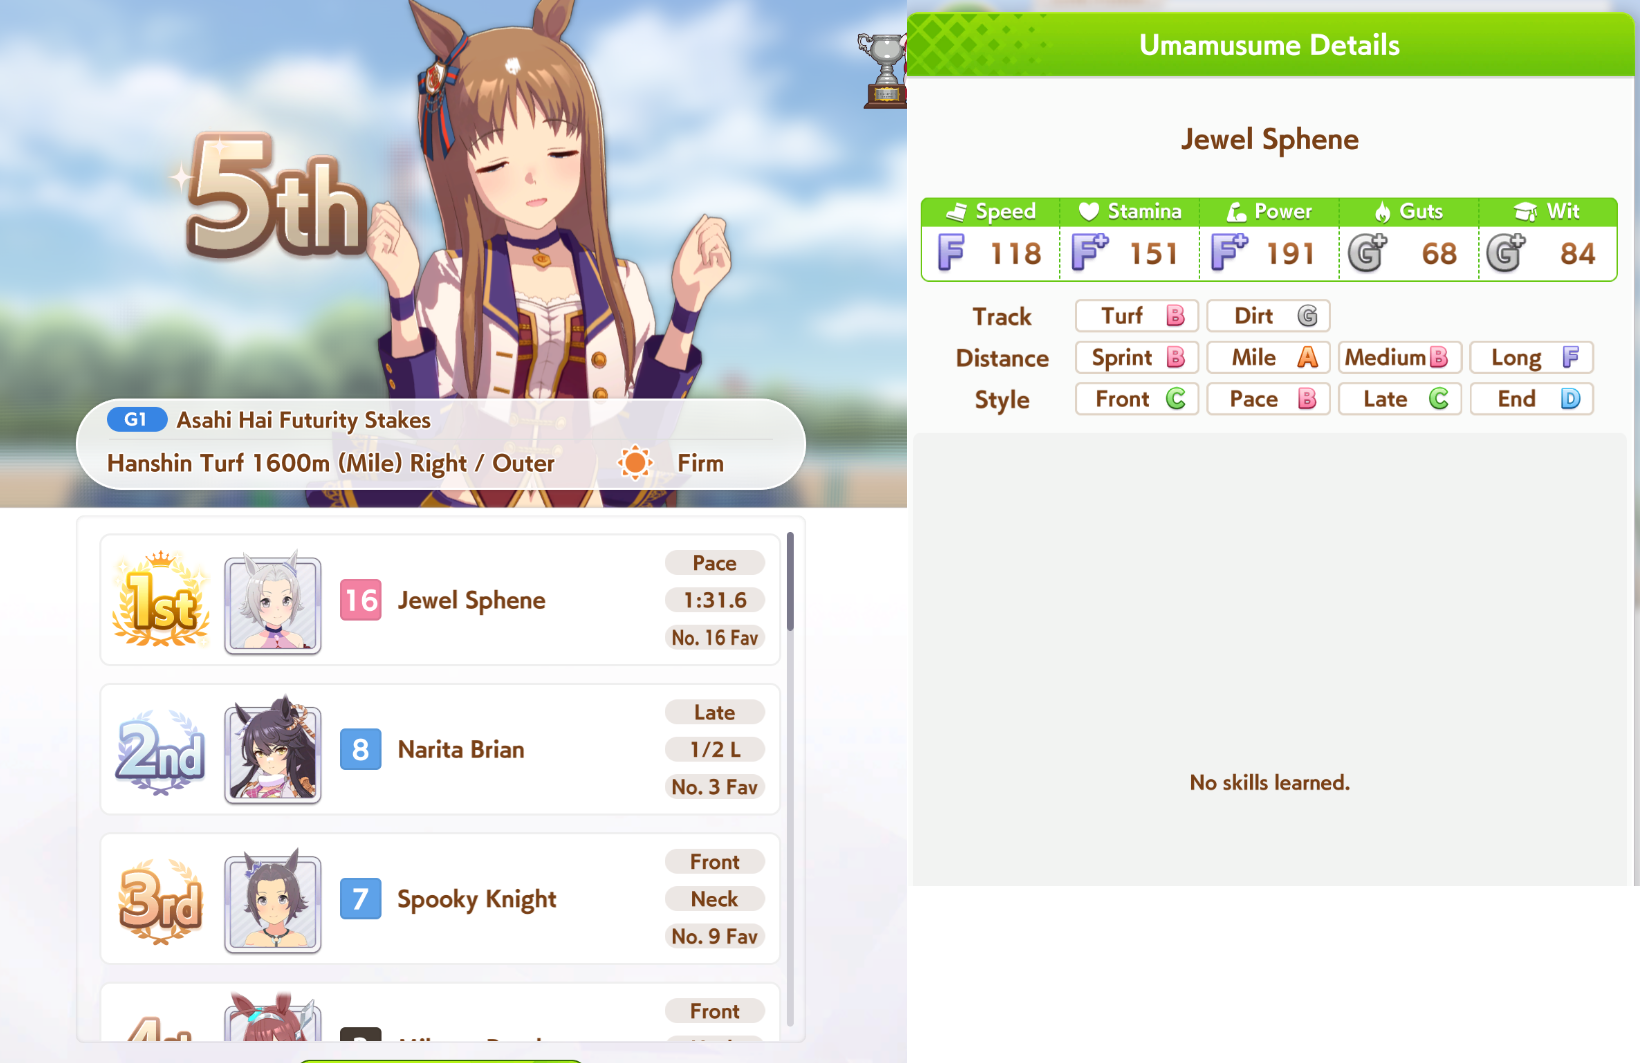
Task: Click the Firm track condition text
Action: pos(700,463)
